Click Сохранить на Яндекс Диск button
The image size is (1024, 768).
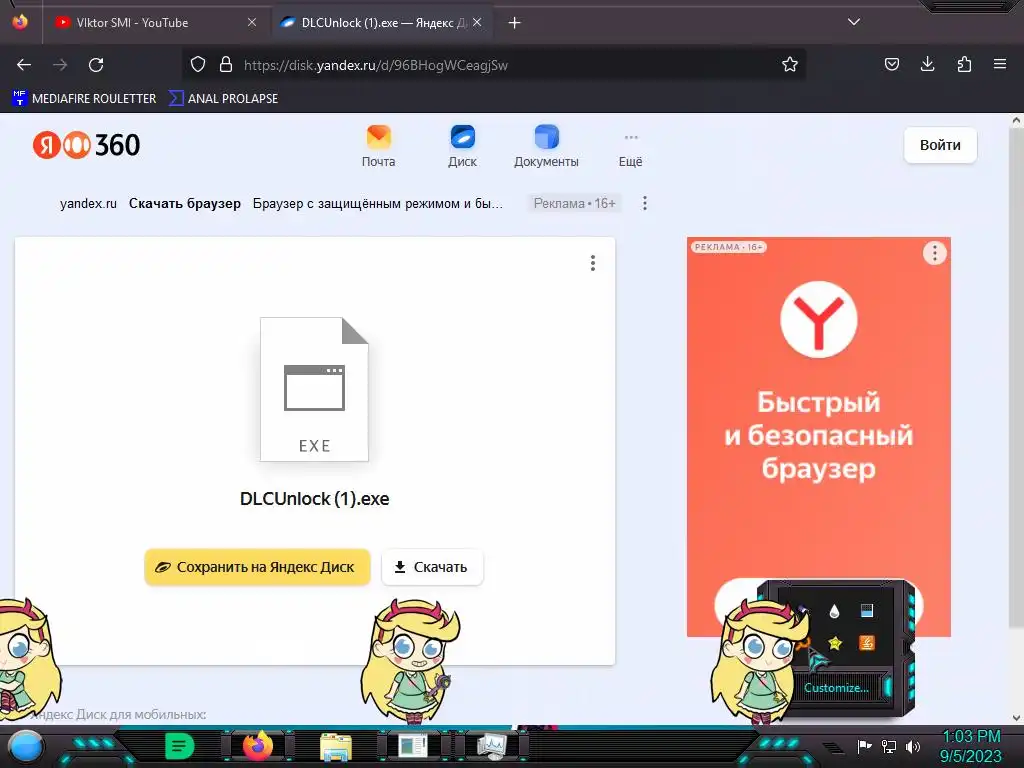pyautogui.click(x=257, y=567)
